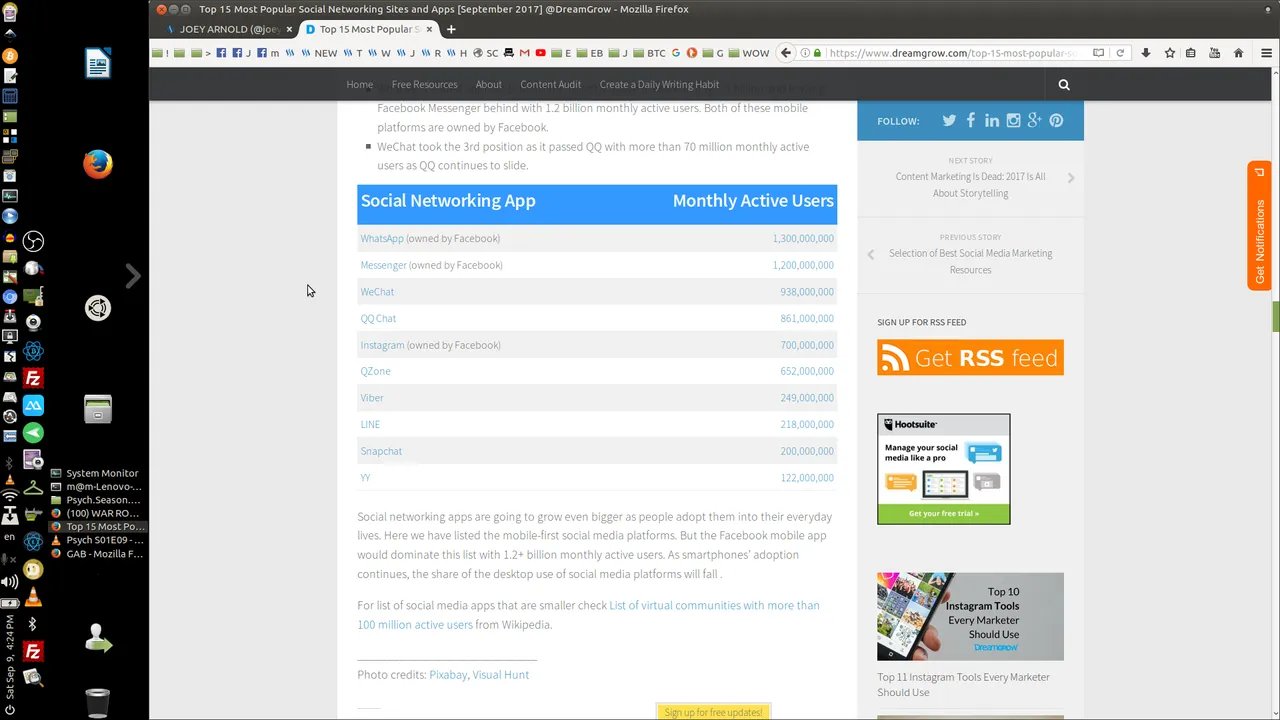Open Snapchat link in table
1280x720 pixels.
381,451
